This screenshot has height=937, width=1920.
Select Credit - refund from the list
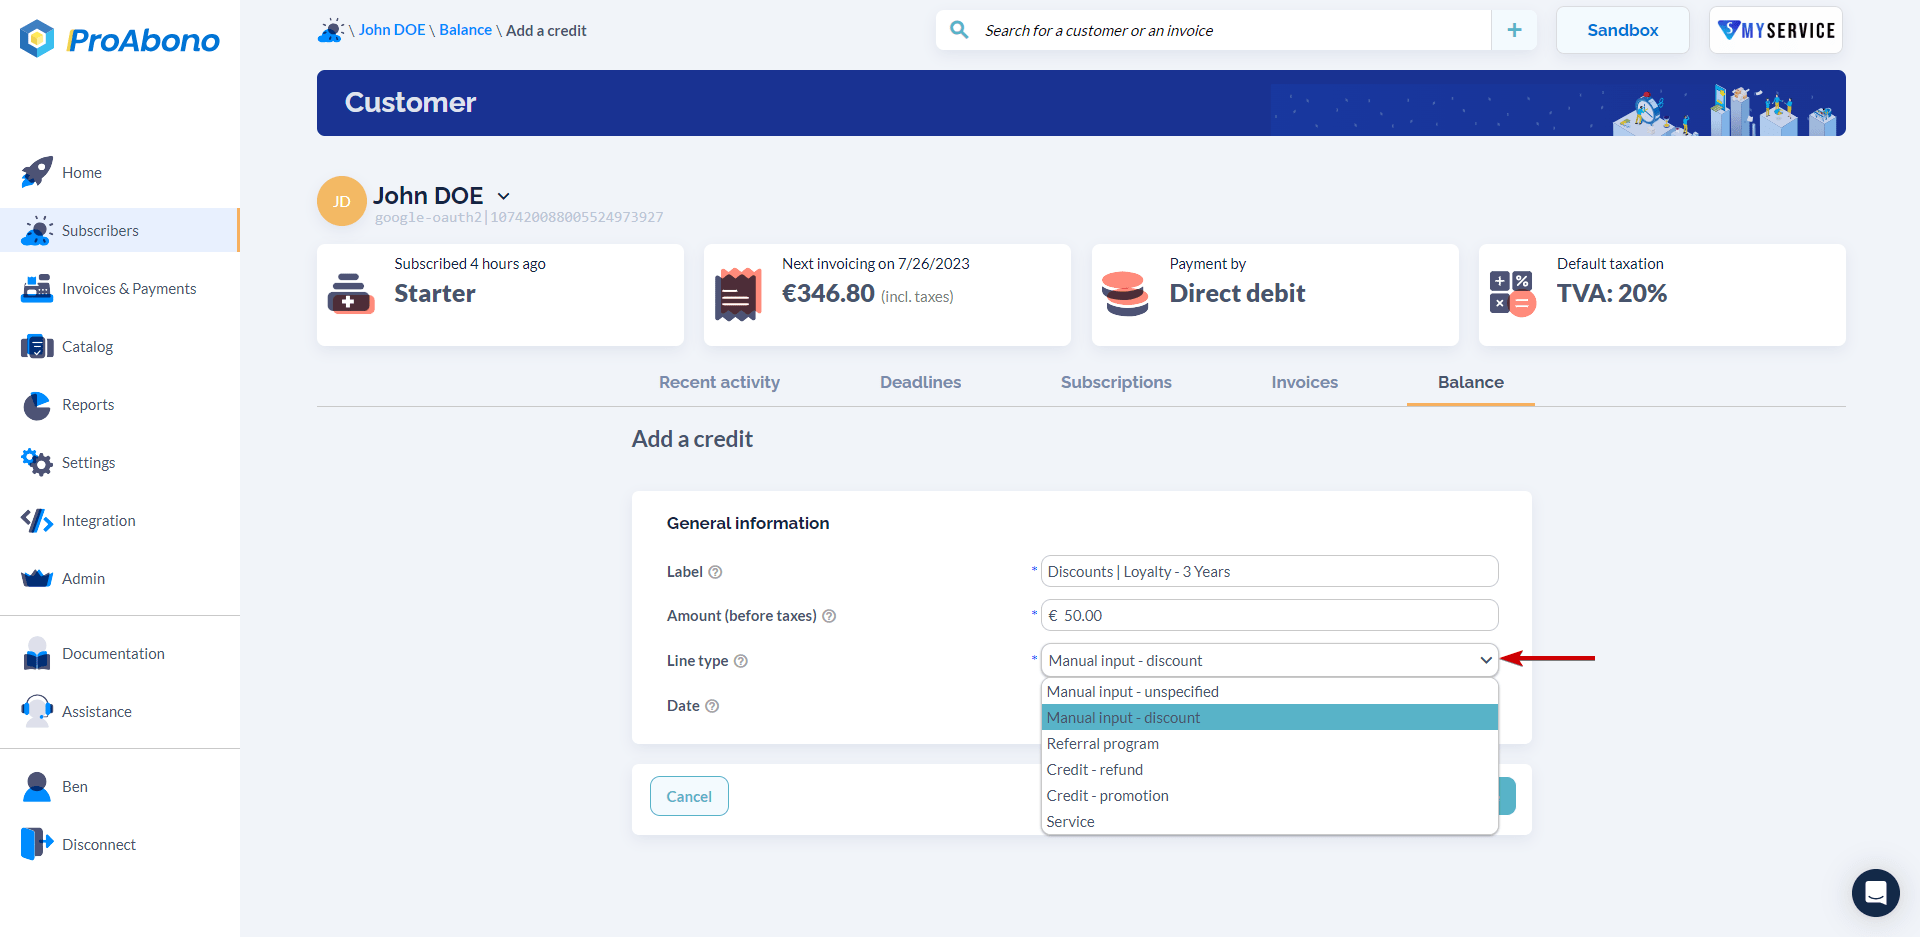coord(1094,769)
